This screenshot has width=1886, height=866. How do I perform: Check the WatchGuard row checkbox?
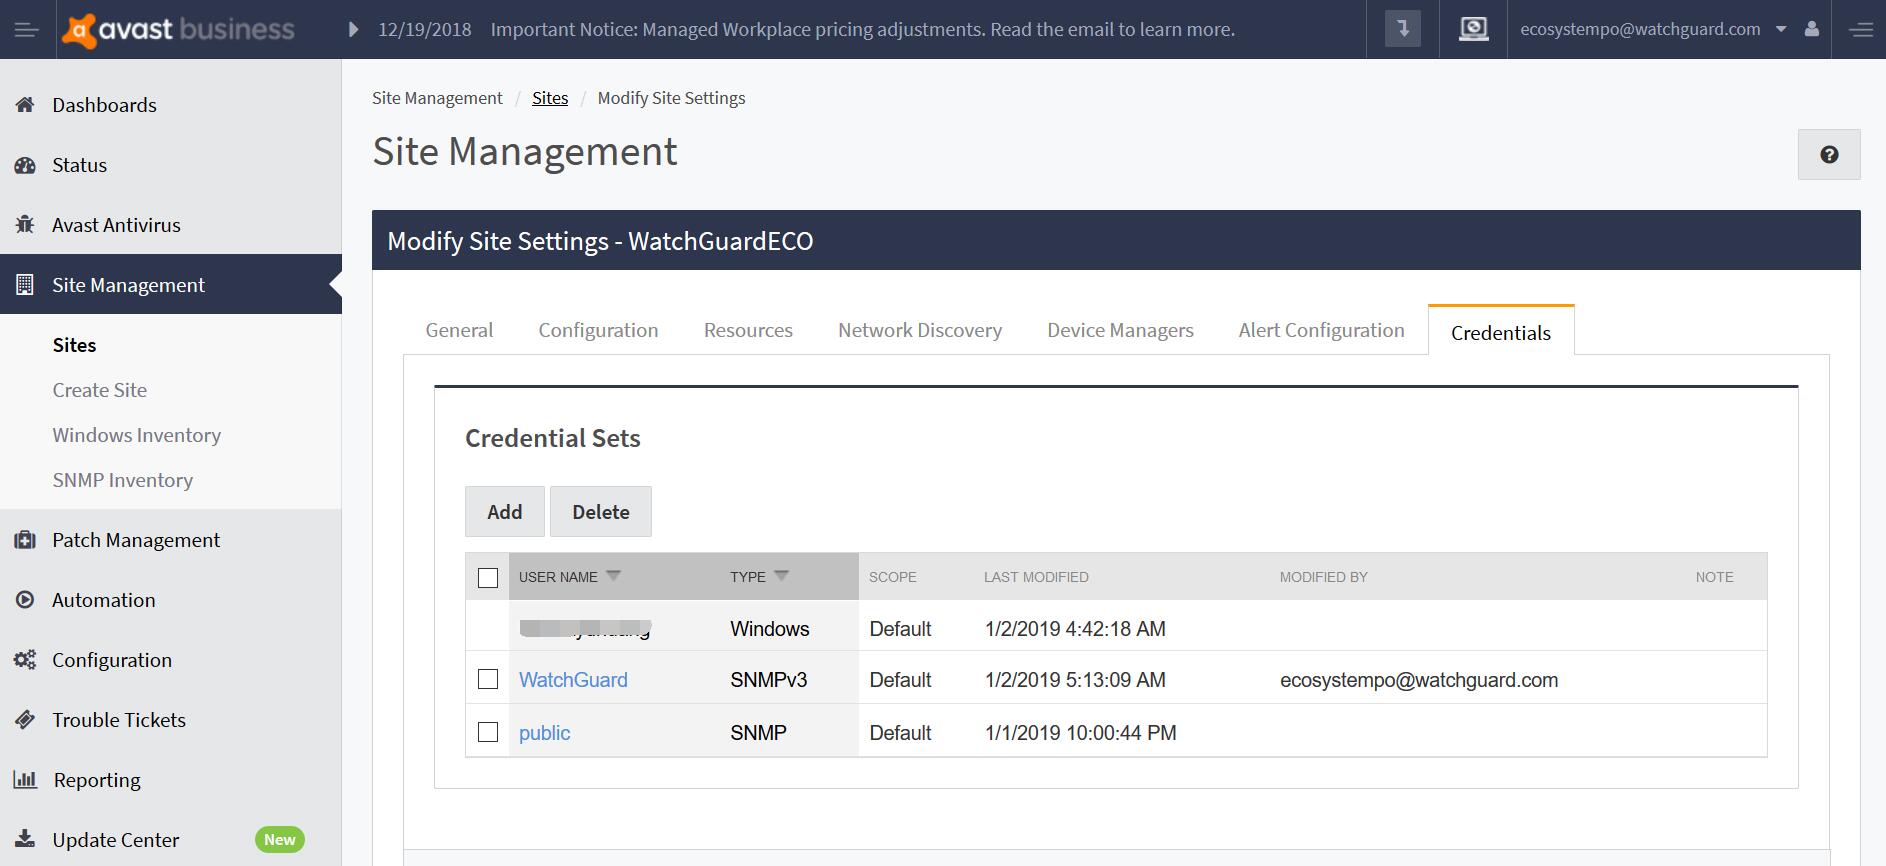coord(488,679)
